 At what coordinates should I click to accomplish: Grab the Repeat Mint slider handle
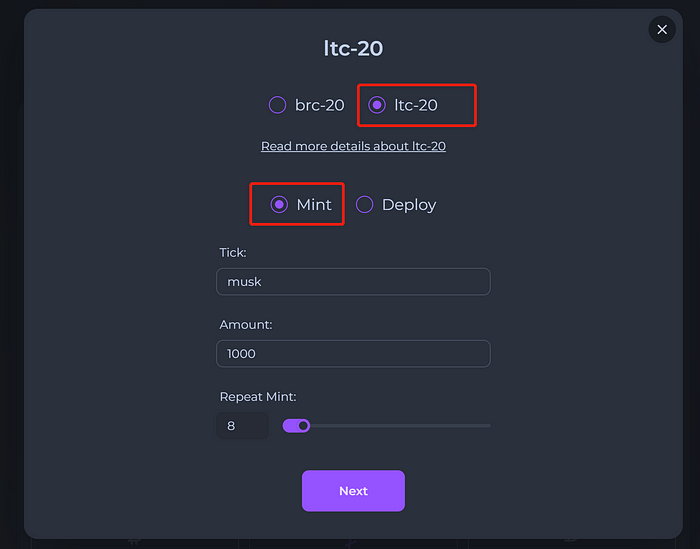pyautogui.click(x=303, y=426)
